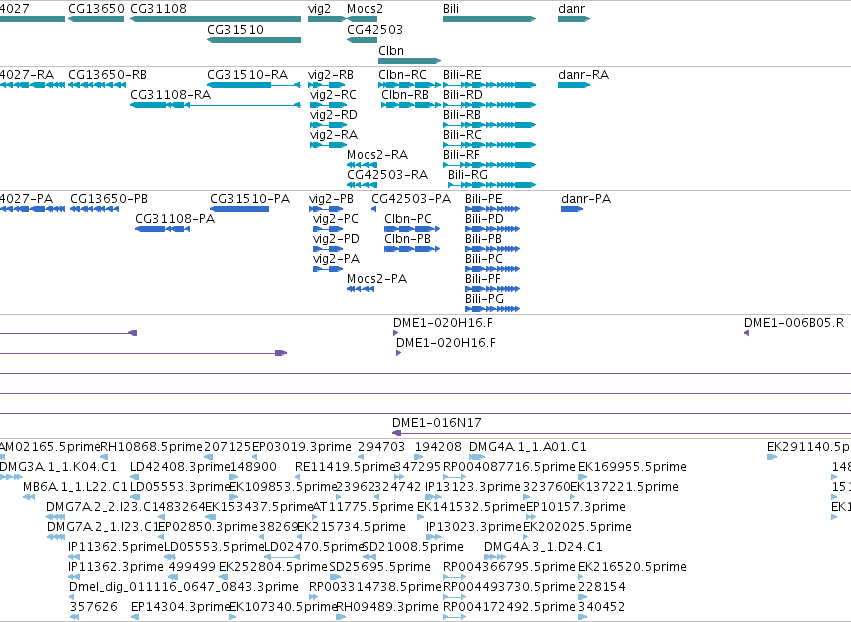Choose protein vig2-PD
Screen dimensions: 851x622
click(x=328, y=249)
